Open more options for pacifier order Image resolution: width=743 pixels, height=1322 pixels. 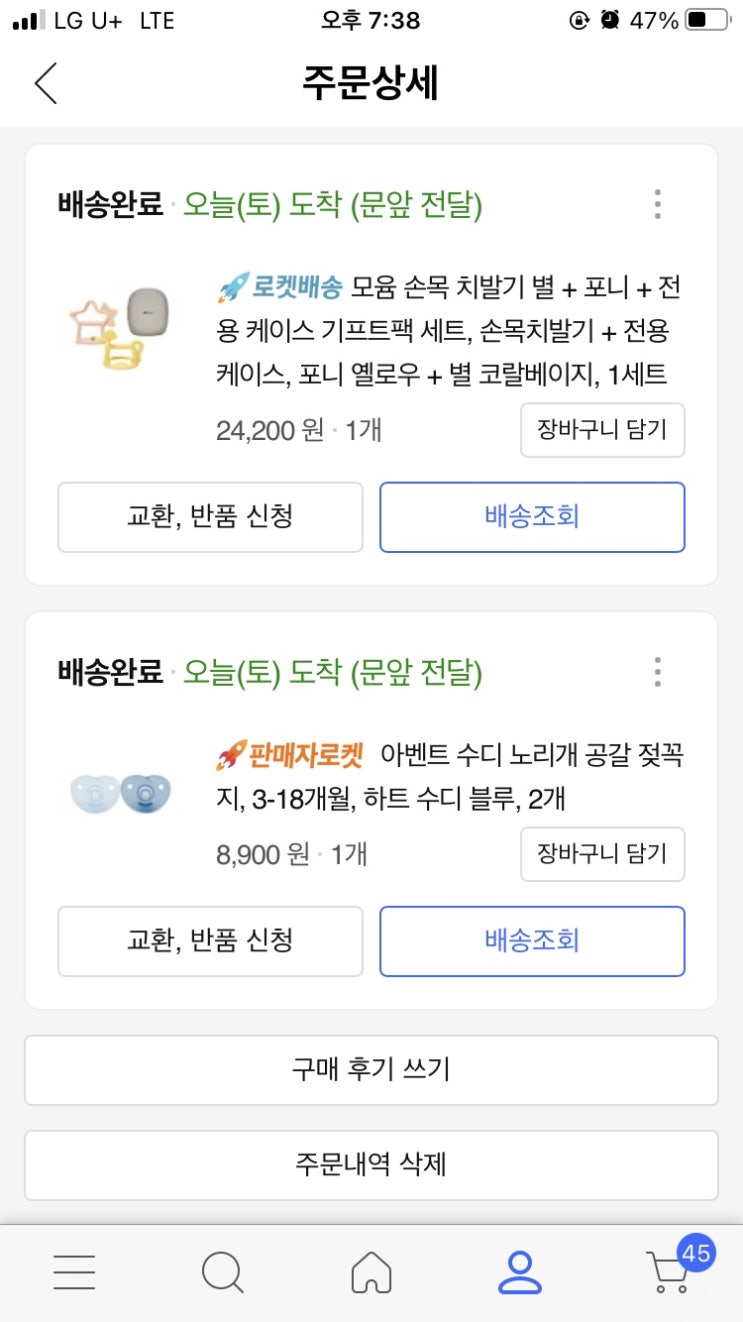click(x=657, y=672)
